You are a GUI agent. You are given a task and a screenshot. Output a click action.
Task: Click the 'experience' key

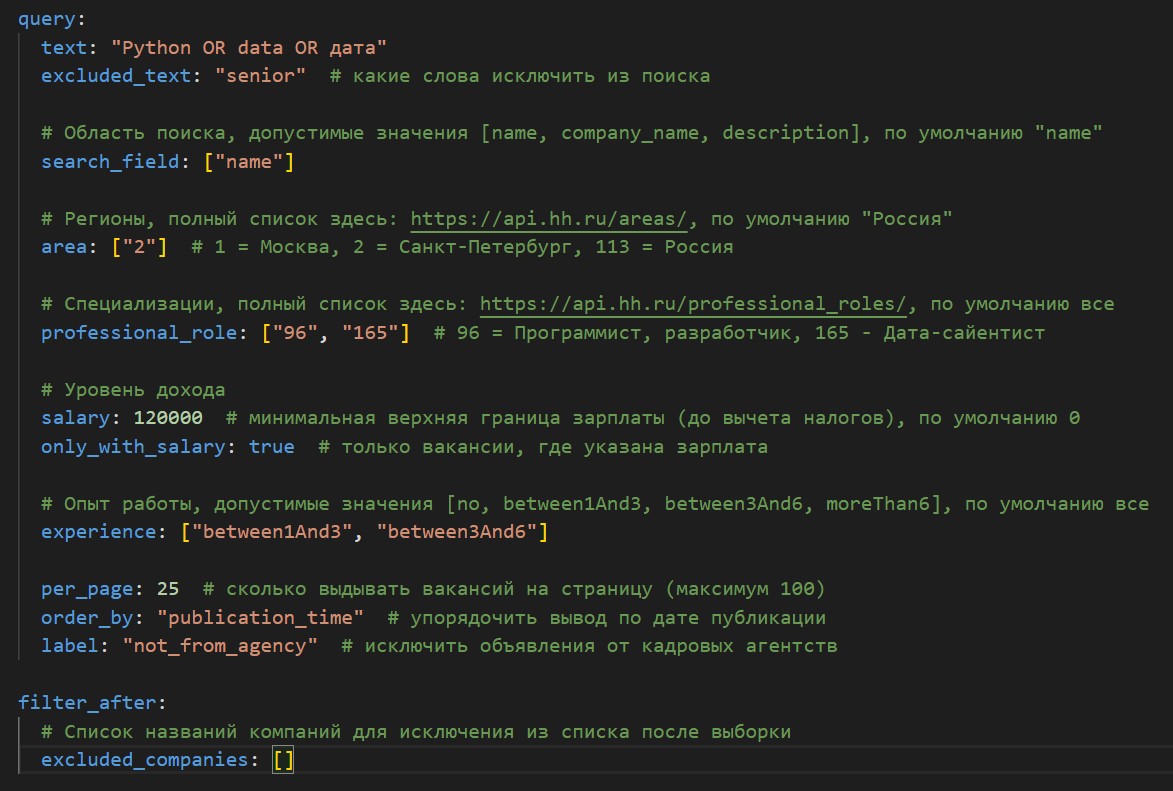[x=98, y=532]
